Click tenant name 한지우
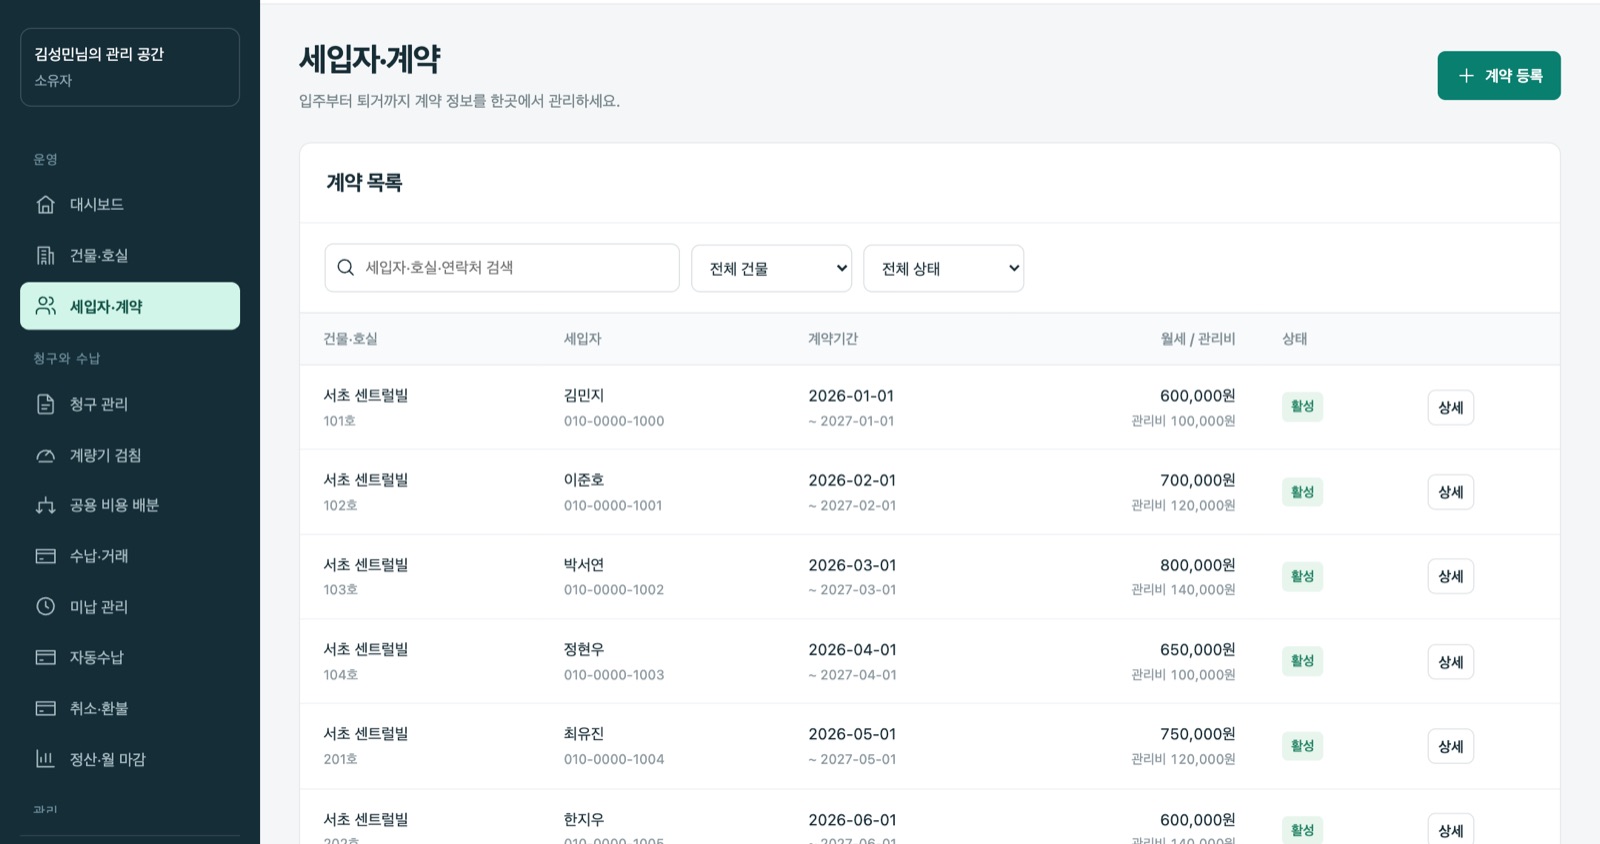The image size is (1600, 844). click(x=584, y=819)
